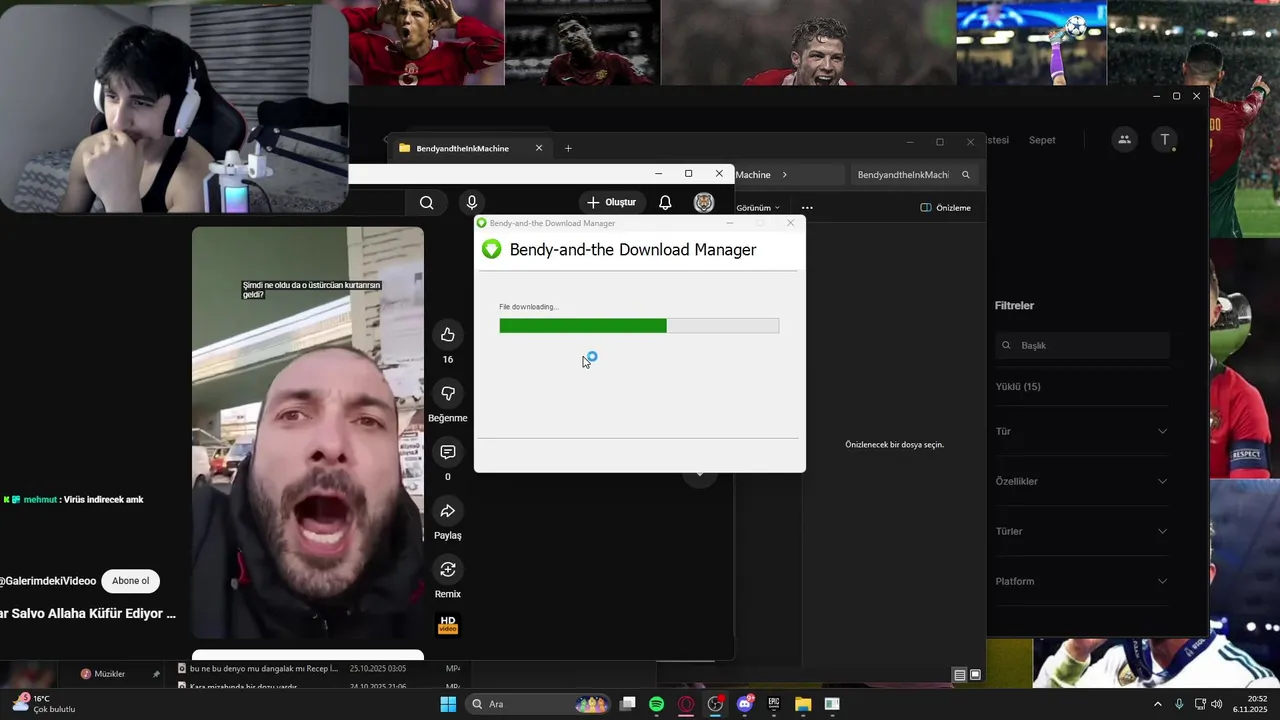
Task: Click the Remix icon on the Short
Action: coord(448,569)
